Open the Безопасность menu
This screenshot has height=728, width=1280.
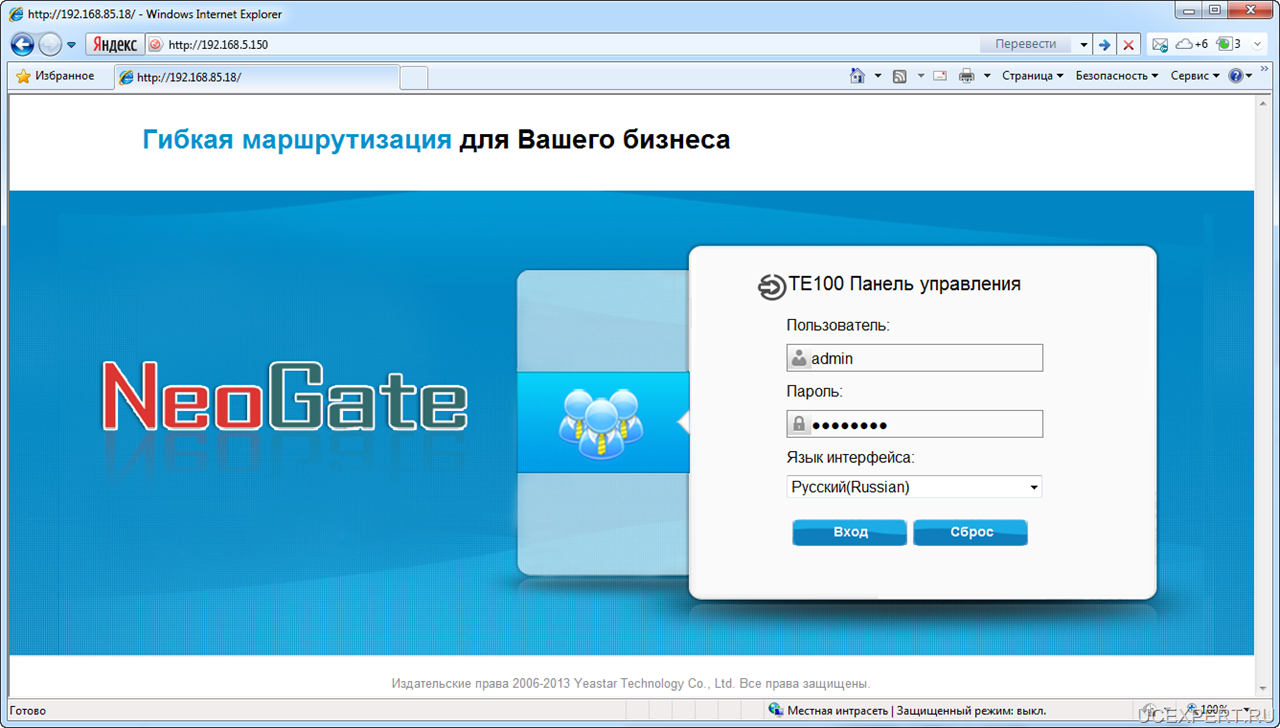pos(1117,76)
